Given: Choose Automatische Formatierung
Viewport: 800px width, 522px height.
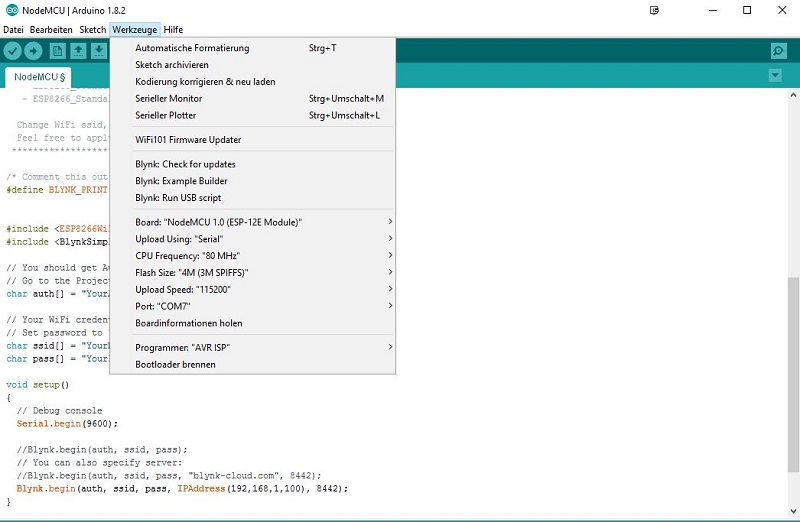Looking at the screenshot, I should pos(253,48).
